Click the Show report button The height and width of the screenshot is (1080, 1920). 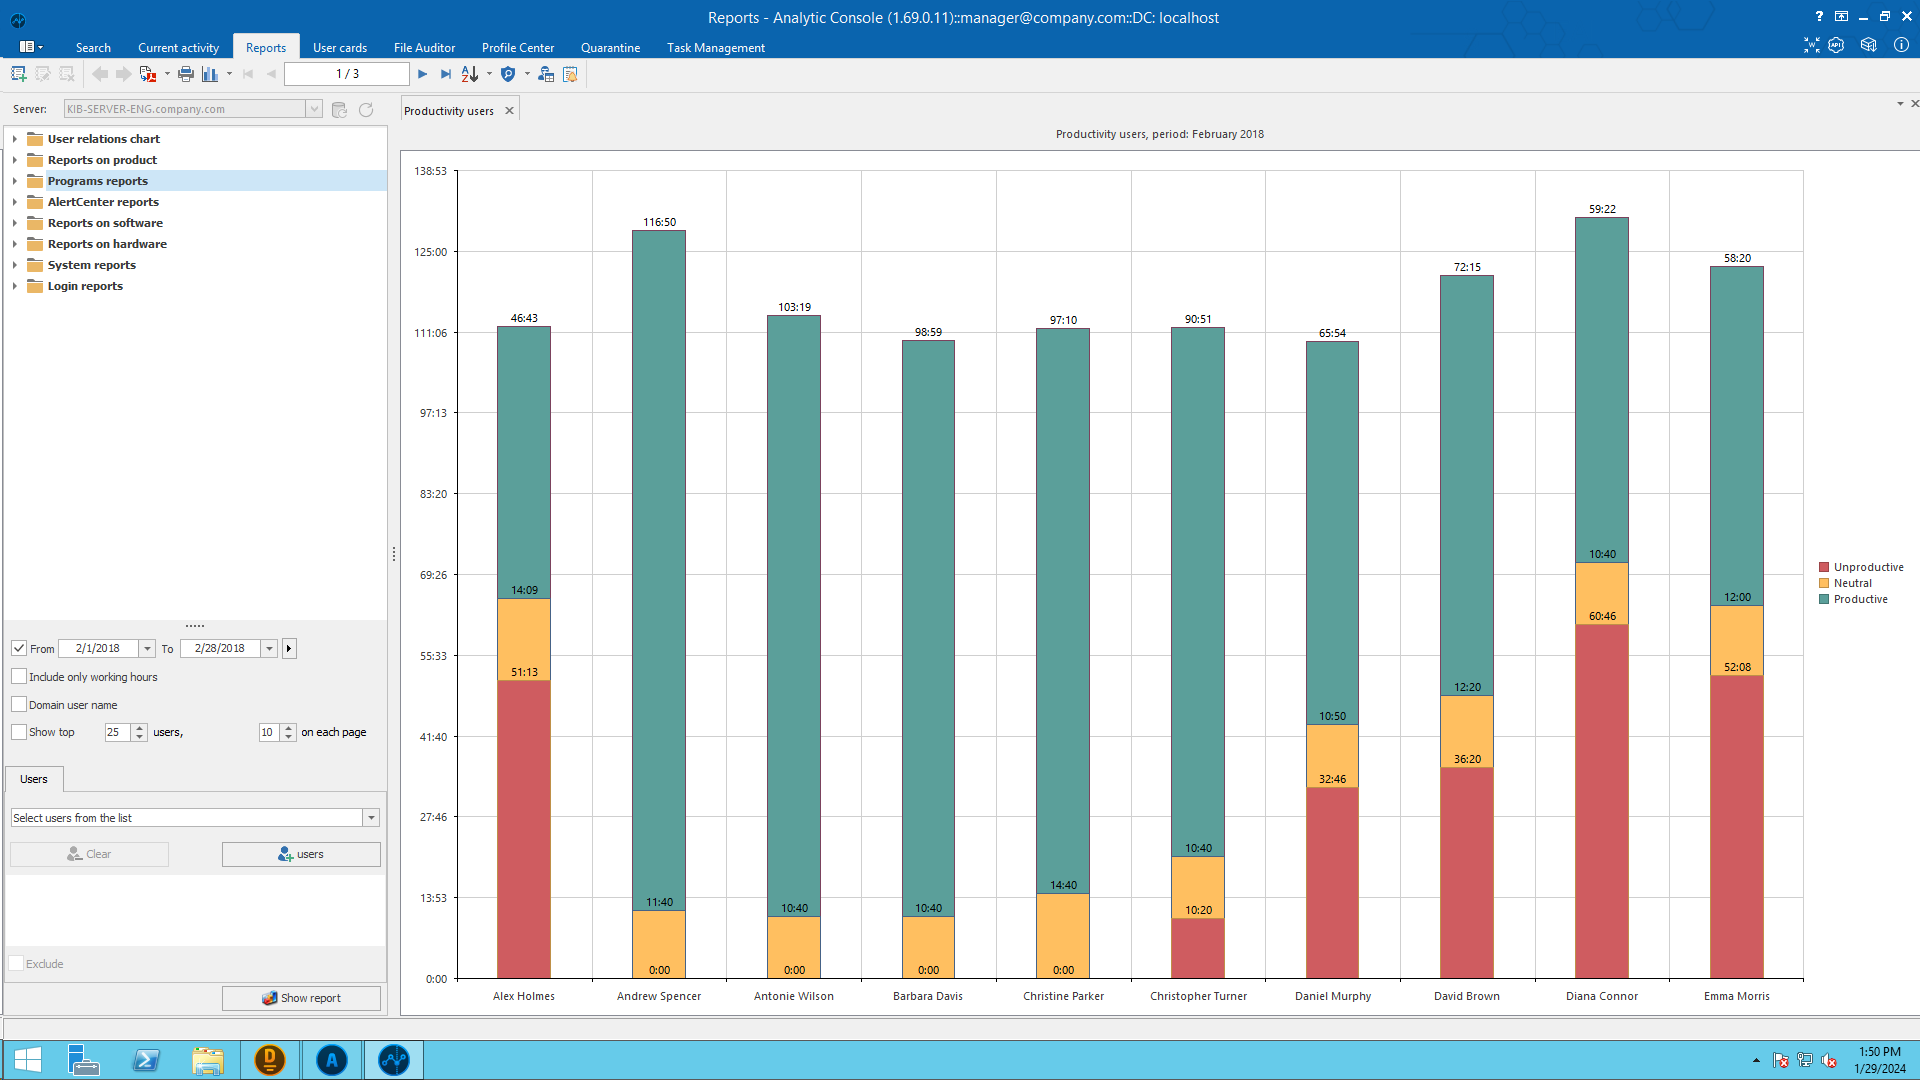pos(301,998)
